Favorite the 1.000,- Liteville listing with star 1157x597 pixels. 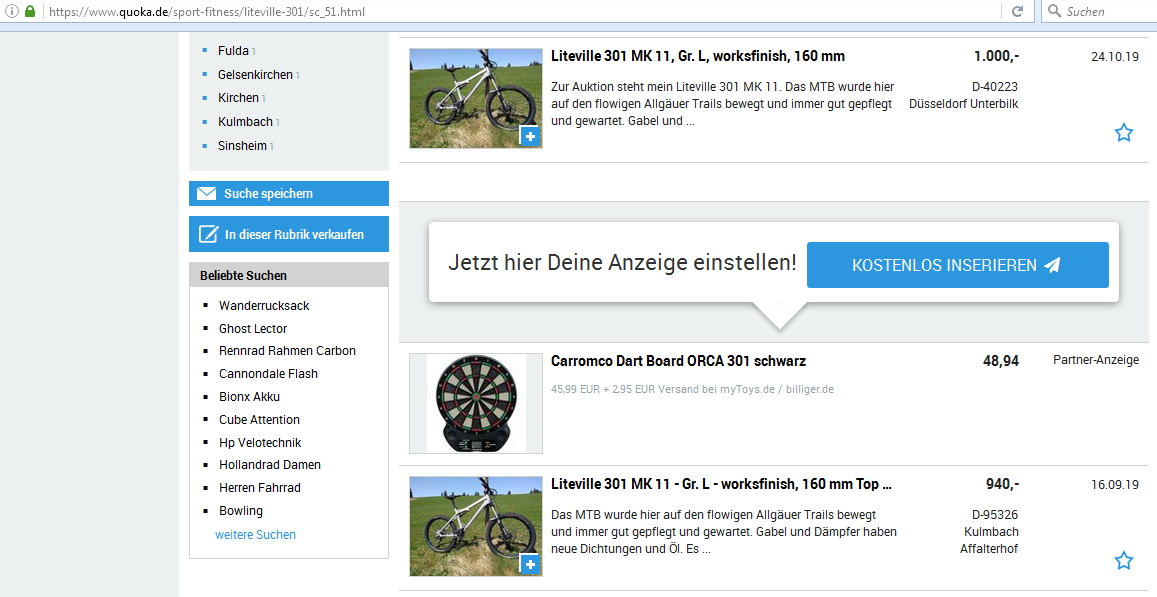click(1123, 133)
